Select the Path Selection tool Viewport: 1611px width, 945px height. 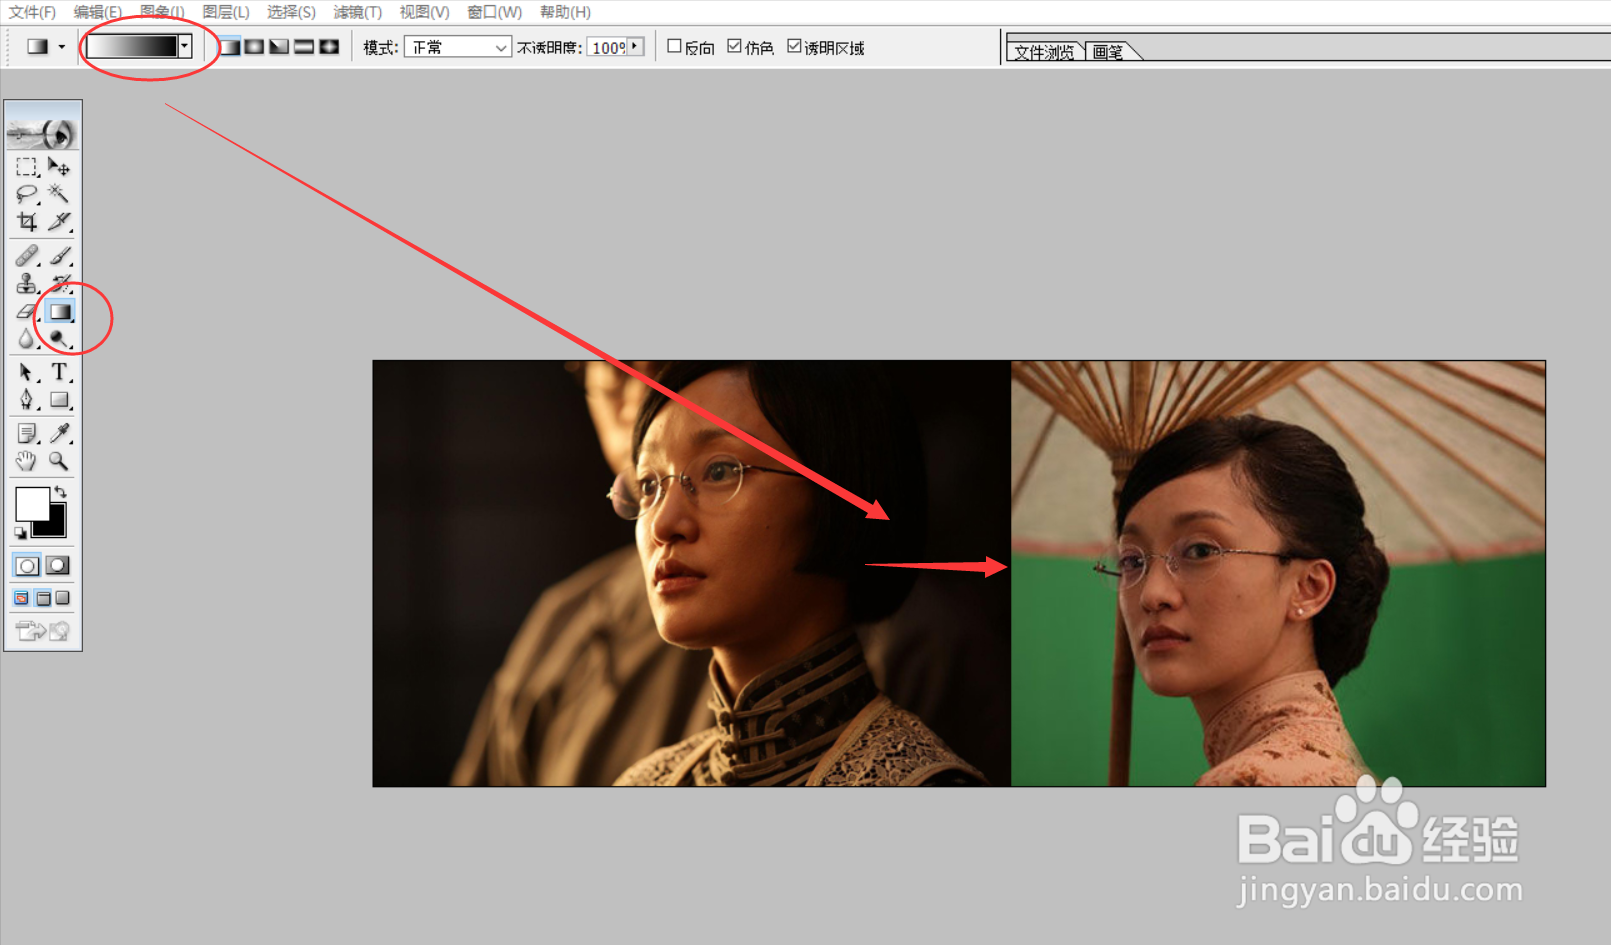pos(27,373)
